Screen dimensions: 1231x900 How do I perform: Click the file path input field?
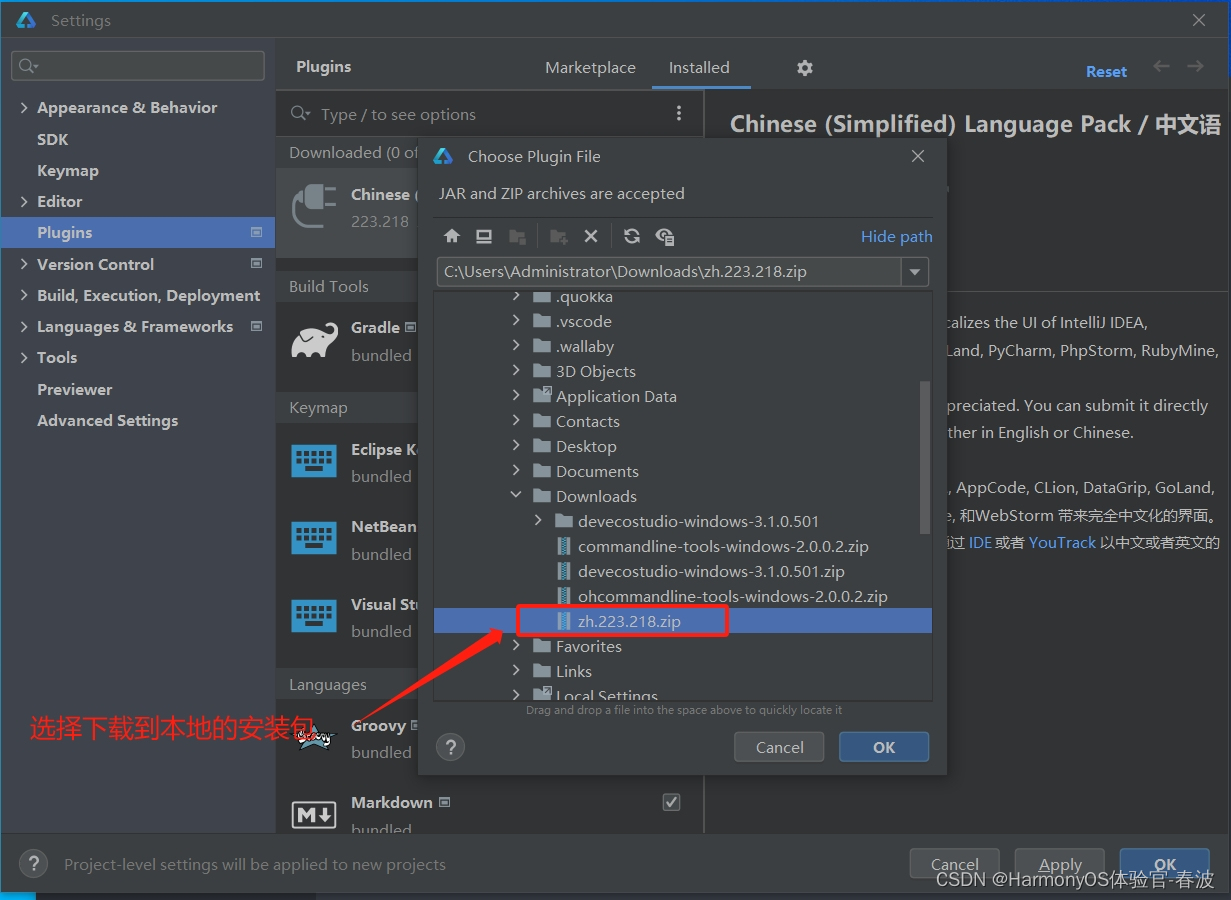[x=669, y=272]
